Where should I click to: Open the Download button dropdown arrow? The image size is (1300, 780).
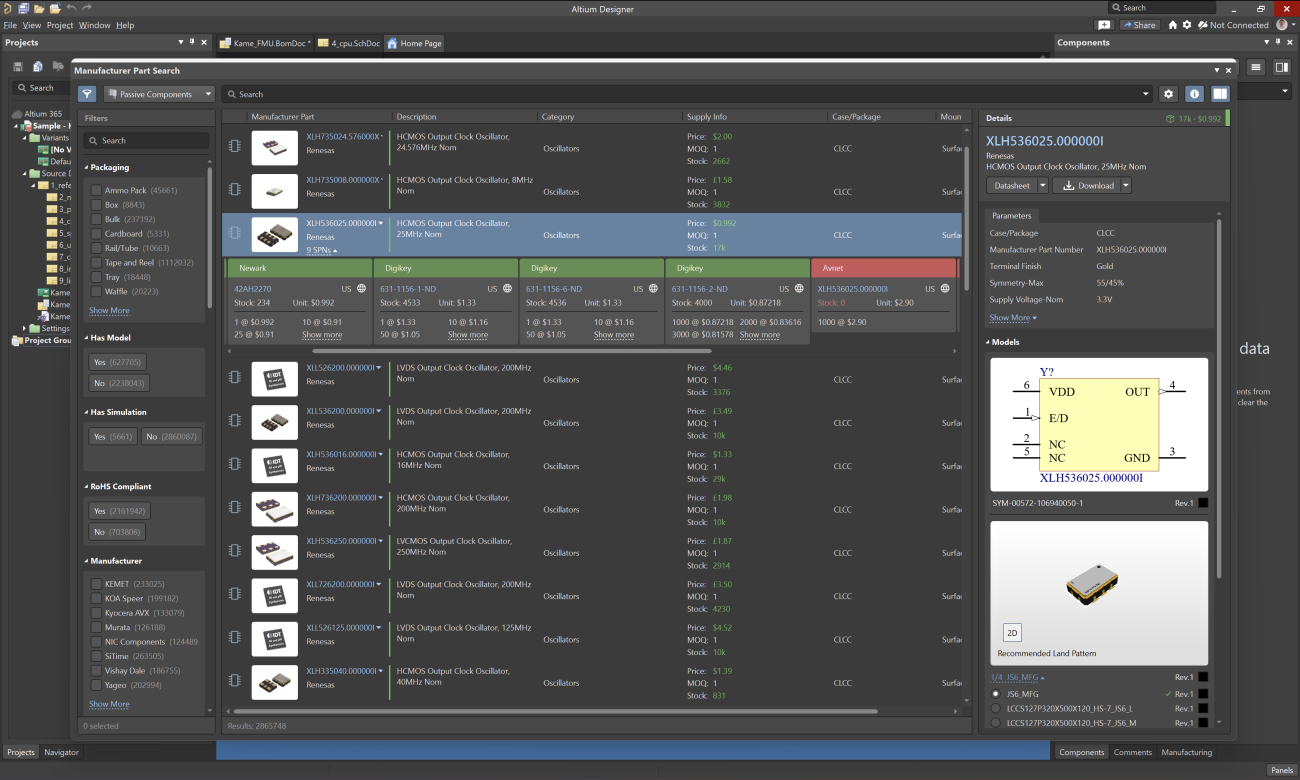click(x=1126, y=185)
